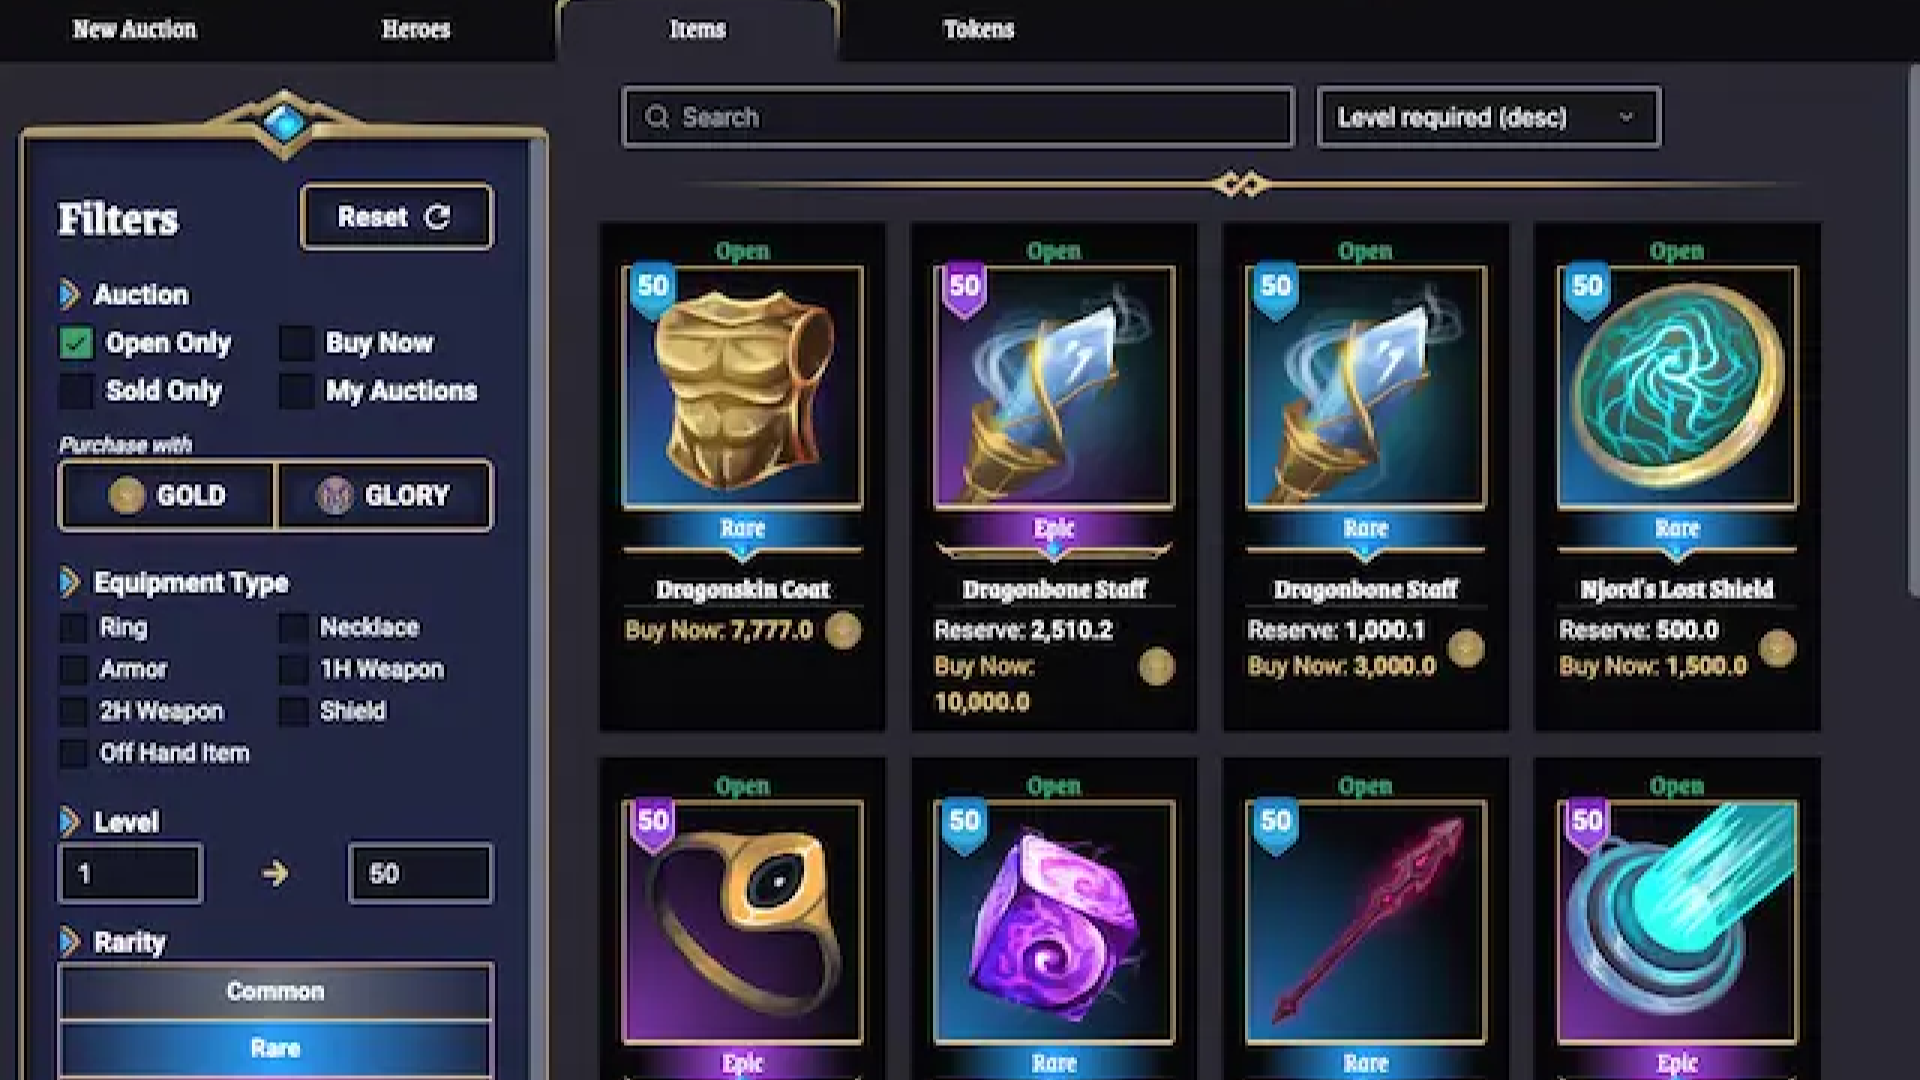Check the Necklace equipment type box
Screen dimensions: 1920x1080
(x=293, y=628)
